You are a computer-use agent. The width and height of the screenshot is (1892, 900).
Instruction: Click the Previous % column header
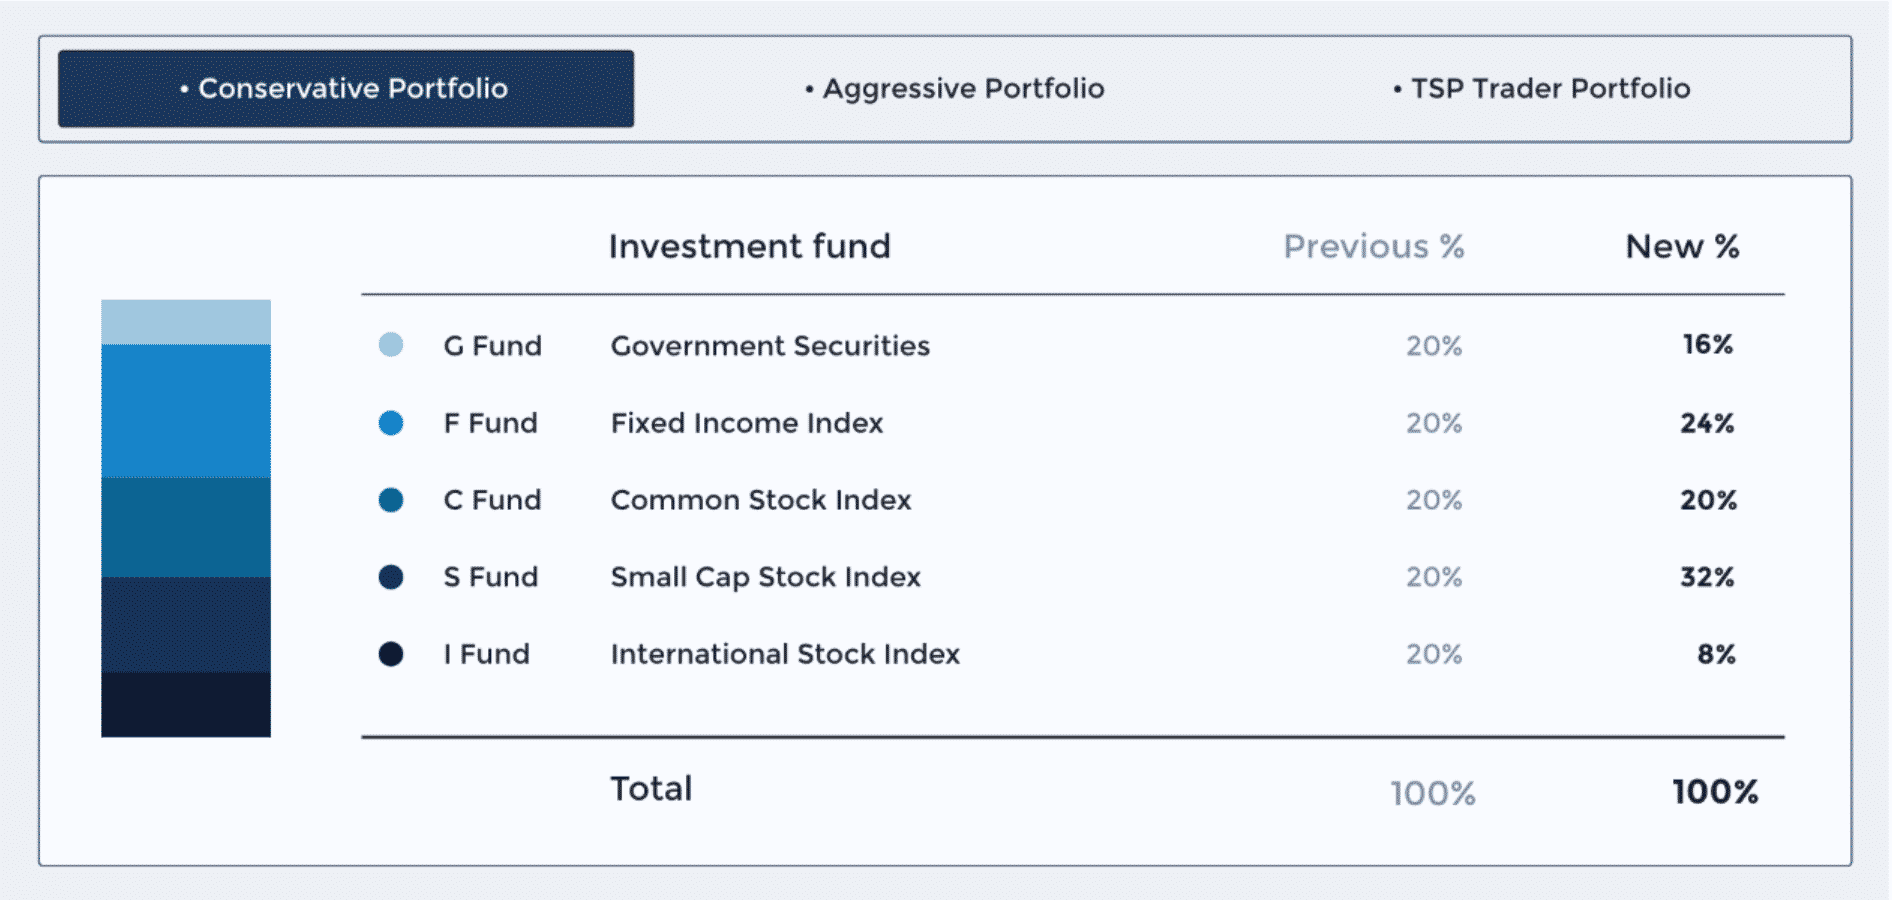click(1373, 247)
